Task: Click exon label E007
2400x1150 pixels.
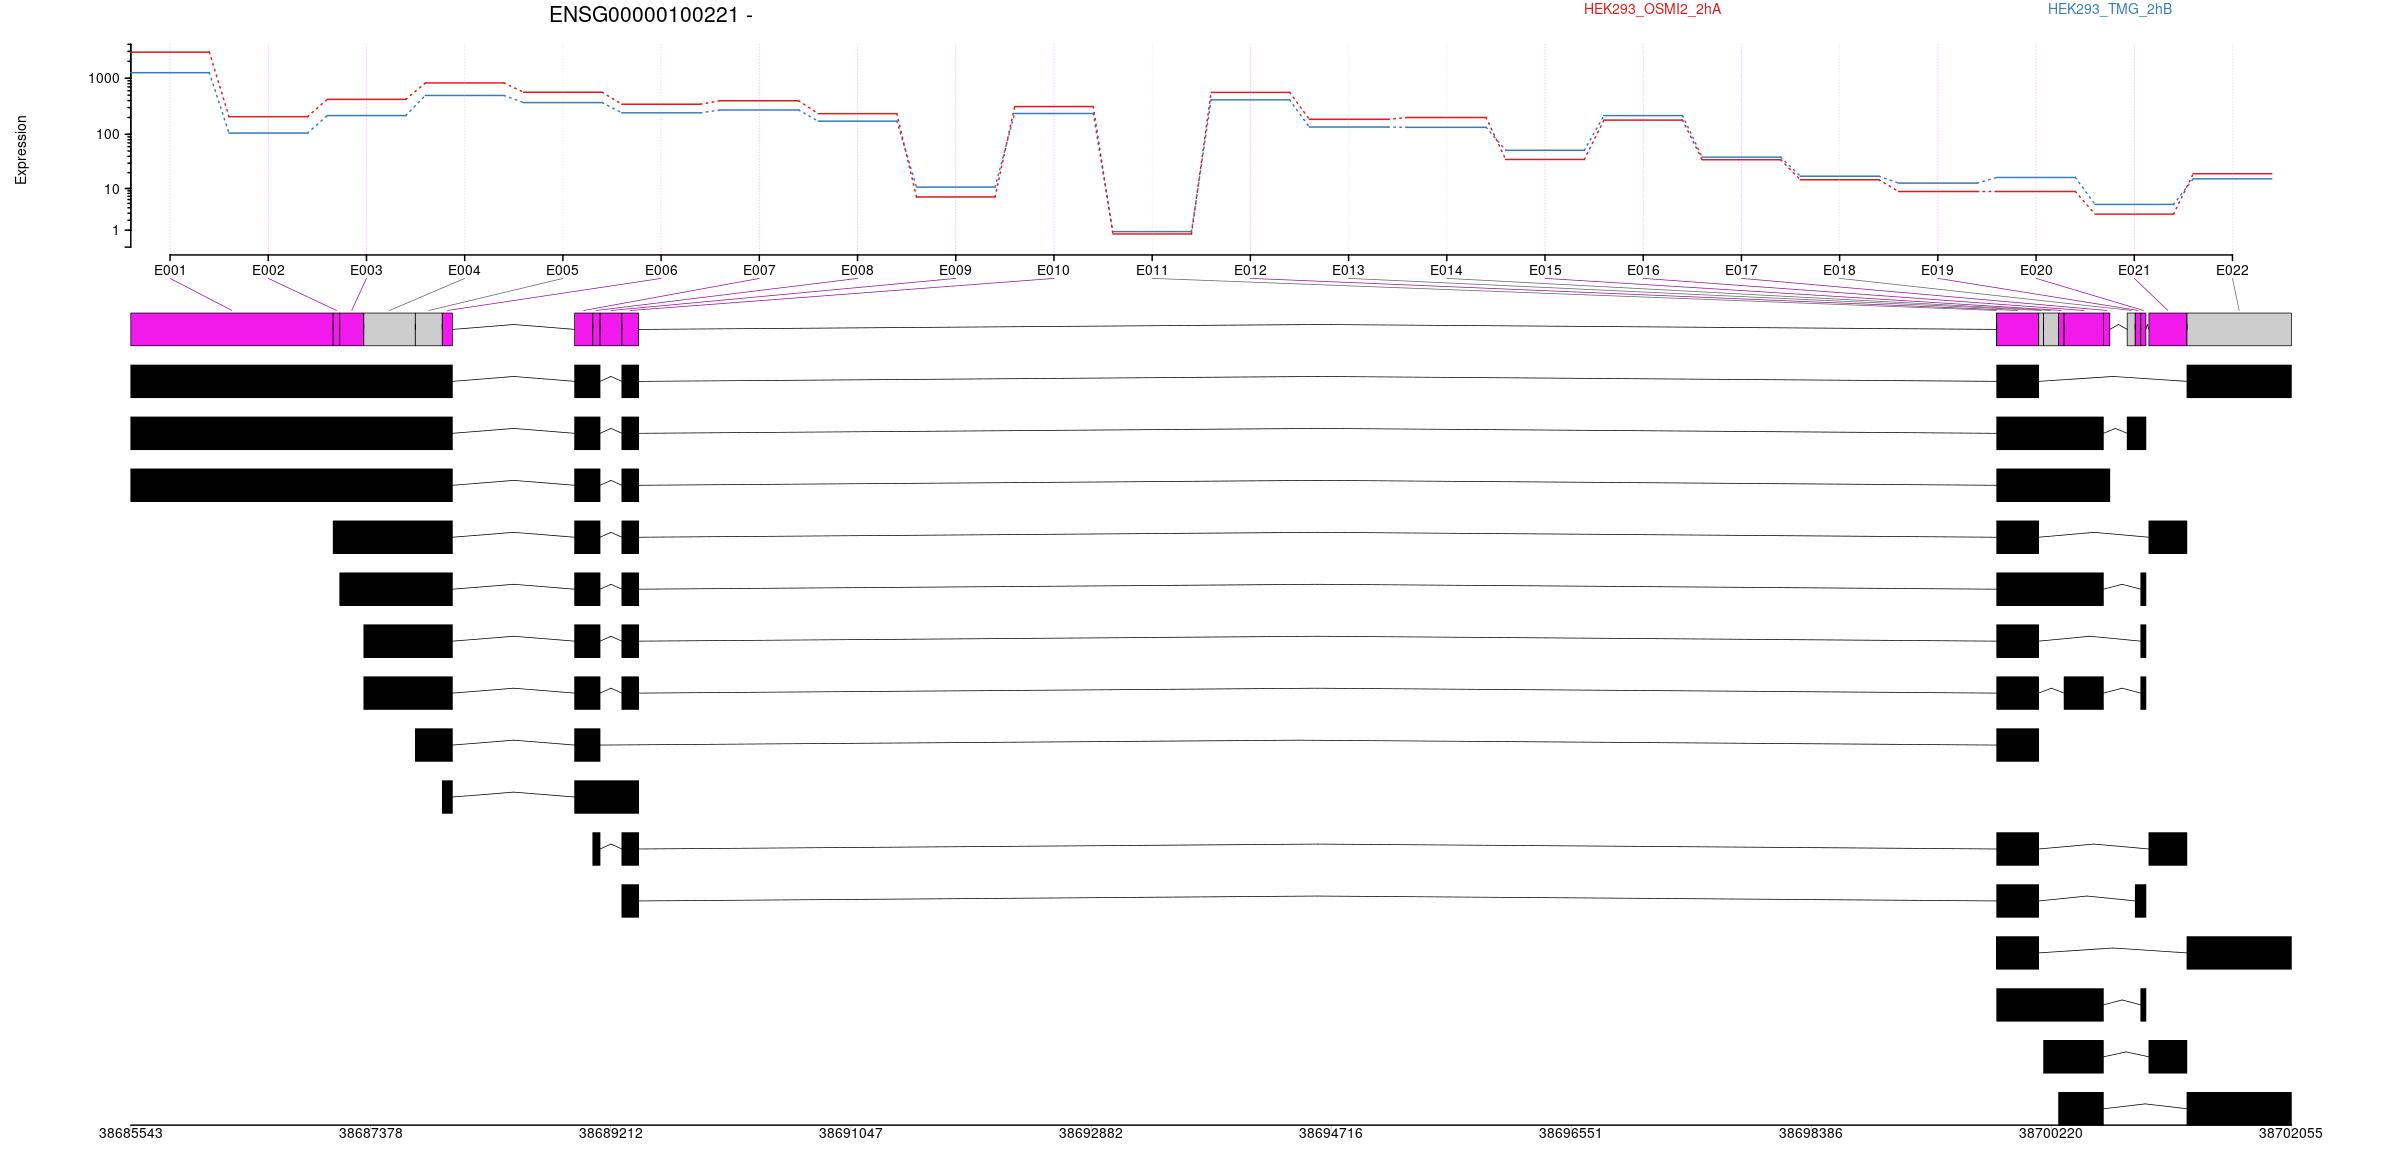Action: tap(759, 270)
